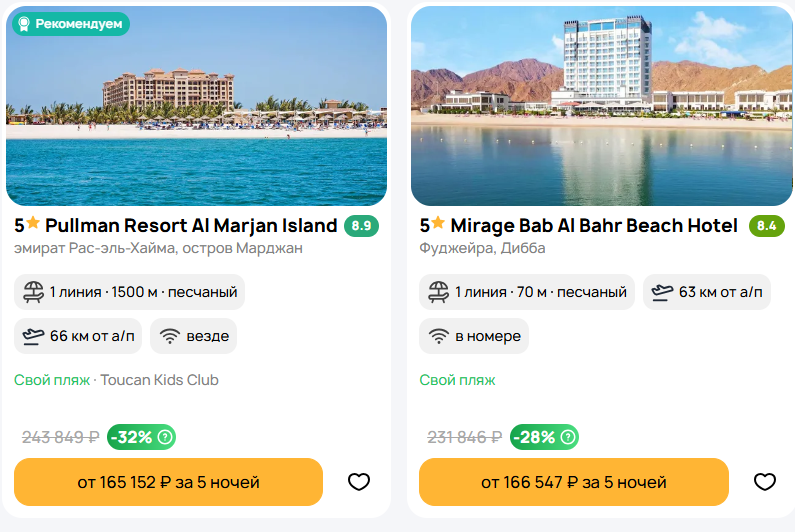Viewport: 795px width, 532px height.
Task: Click Mirage beach umbrella icon
Action: tap(437, 292)
